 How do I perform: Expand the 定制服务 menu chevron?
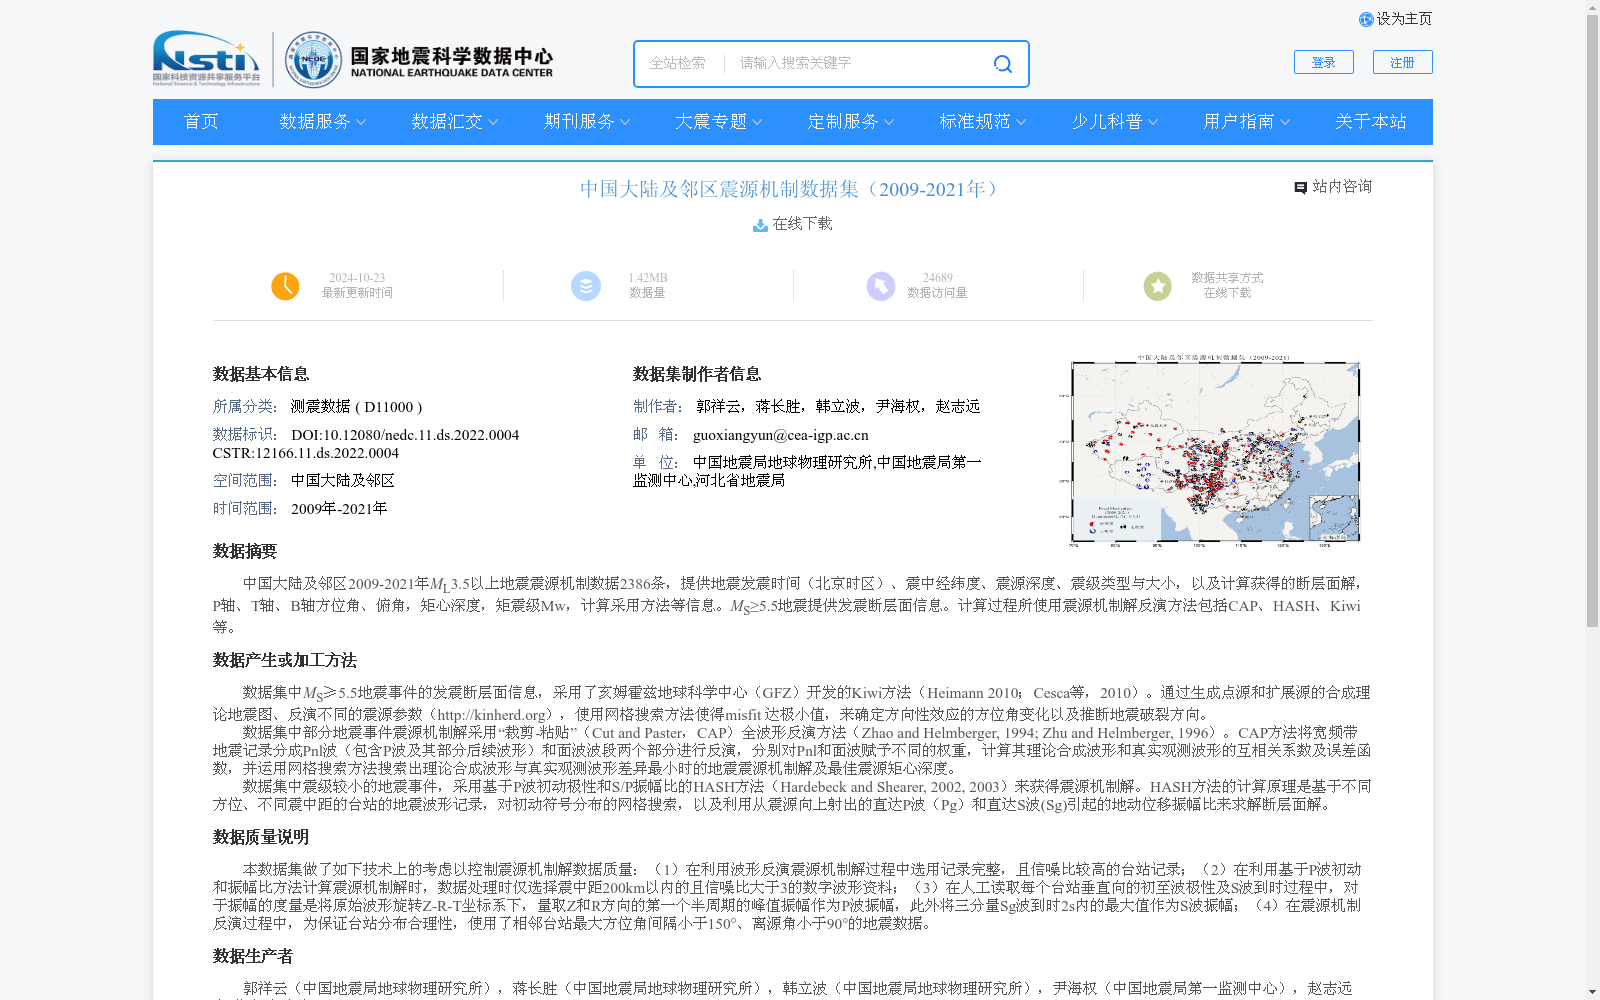[889, 122]
